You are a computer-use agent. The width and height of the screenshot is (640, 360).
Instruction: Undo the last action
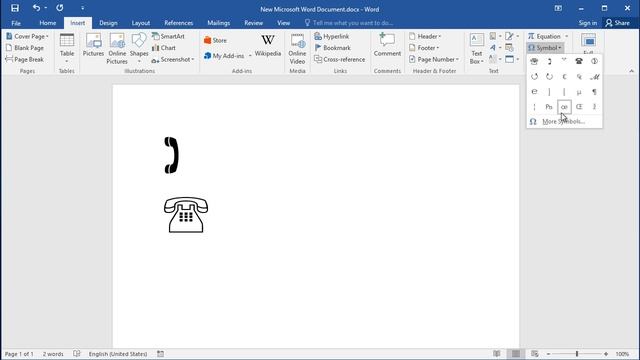pos(36,8)
